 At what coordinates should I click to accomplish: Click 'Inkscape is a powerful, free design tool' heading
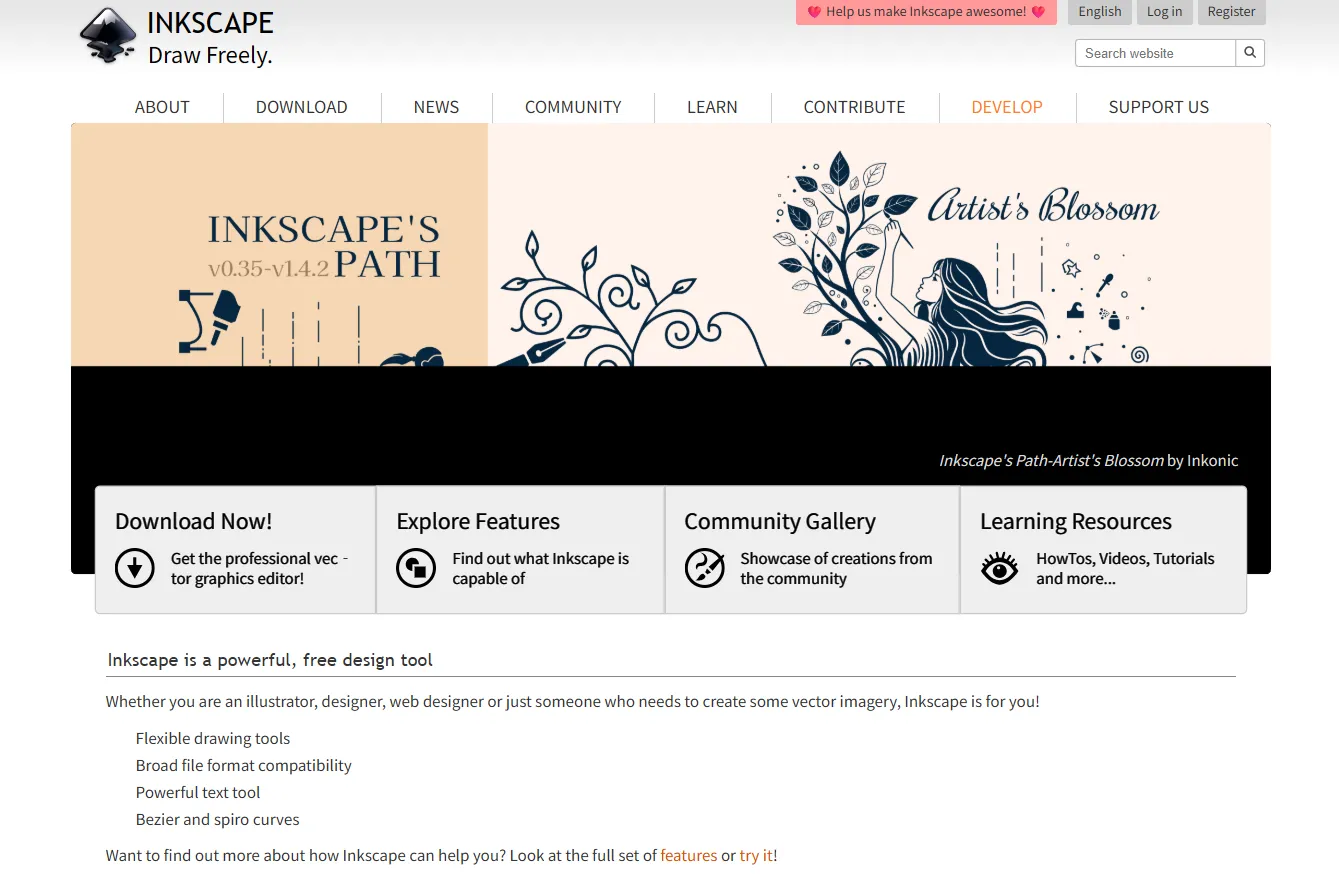270,660
